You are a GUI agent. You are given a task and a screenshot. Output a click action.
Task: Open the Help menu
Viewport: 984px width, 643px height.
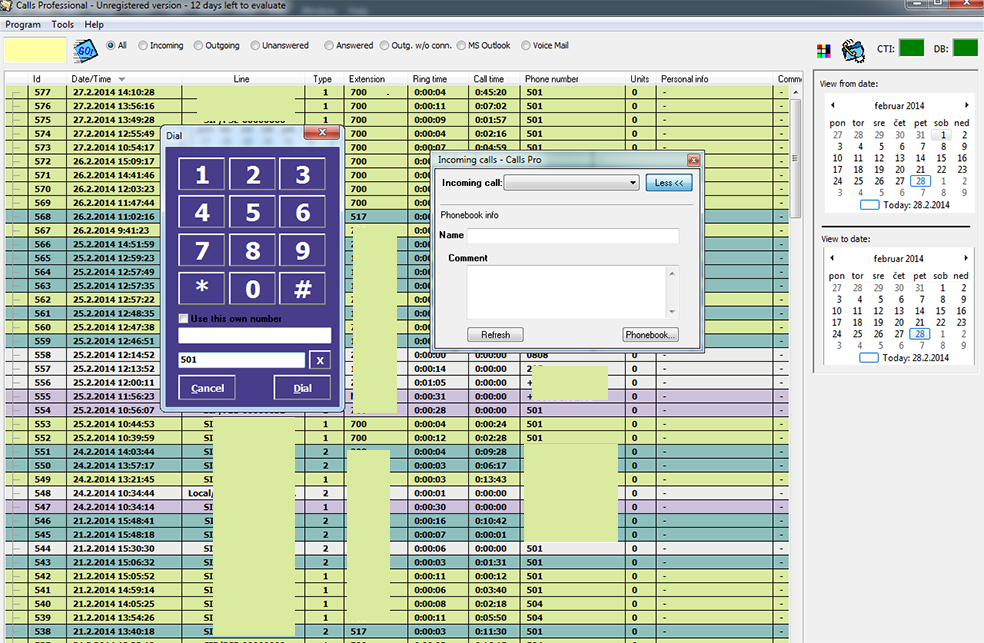pos(94,24)
